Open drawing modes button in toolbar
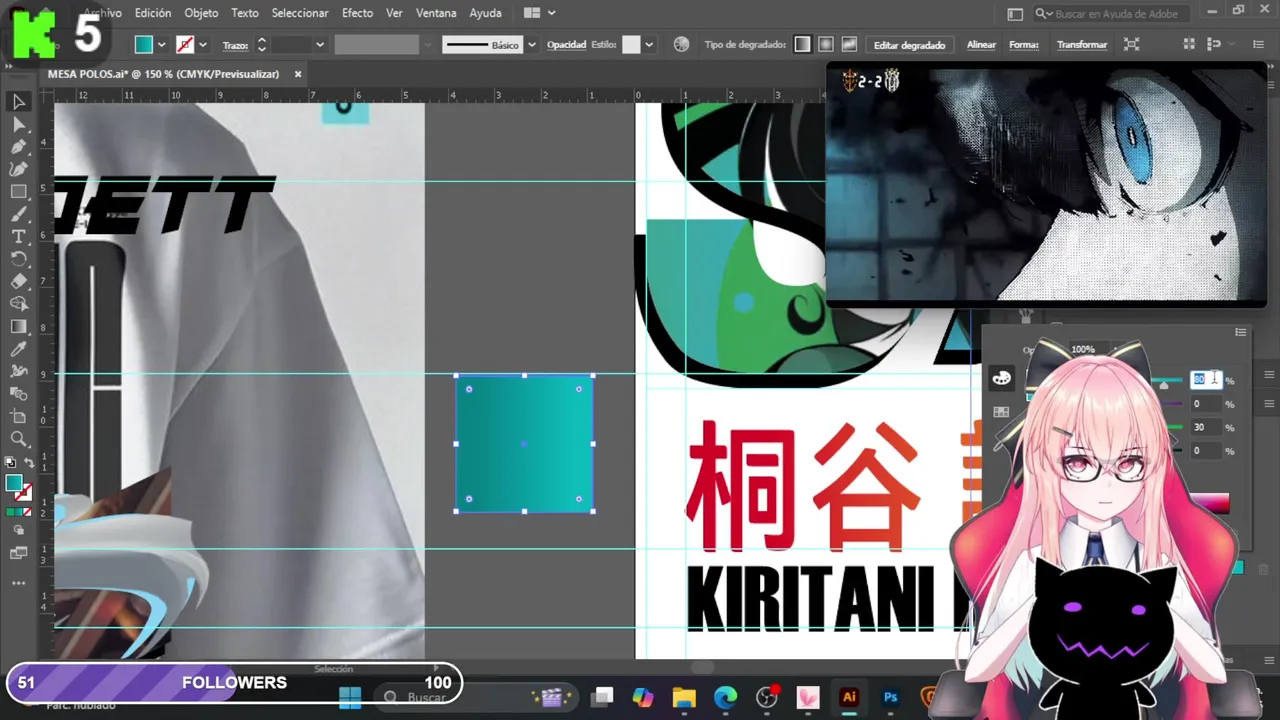1280x720 pixels. [19, 531]
